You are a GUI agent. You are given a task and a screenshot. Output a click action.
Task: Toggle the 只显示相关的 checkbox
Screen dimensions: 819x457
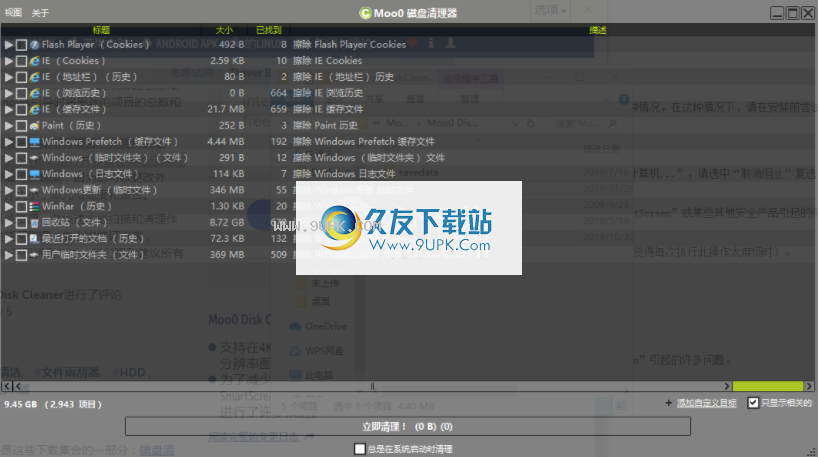point(753,403)
